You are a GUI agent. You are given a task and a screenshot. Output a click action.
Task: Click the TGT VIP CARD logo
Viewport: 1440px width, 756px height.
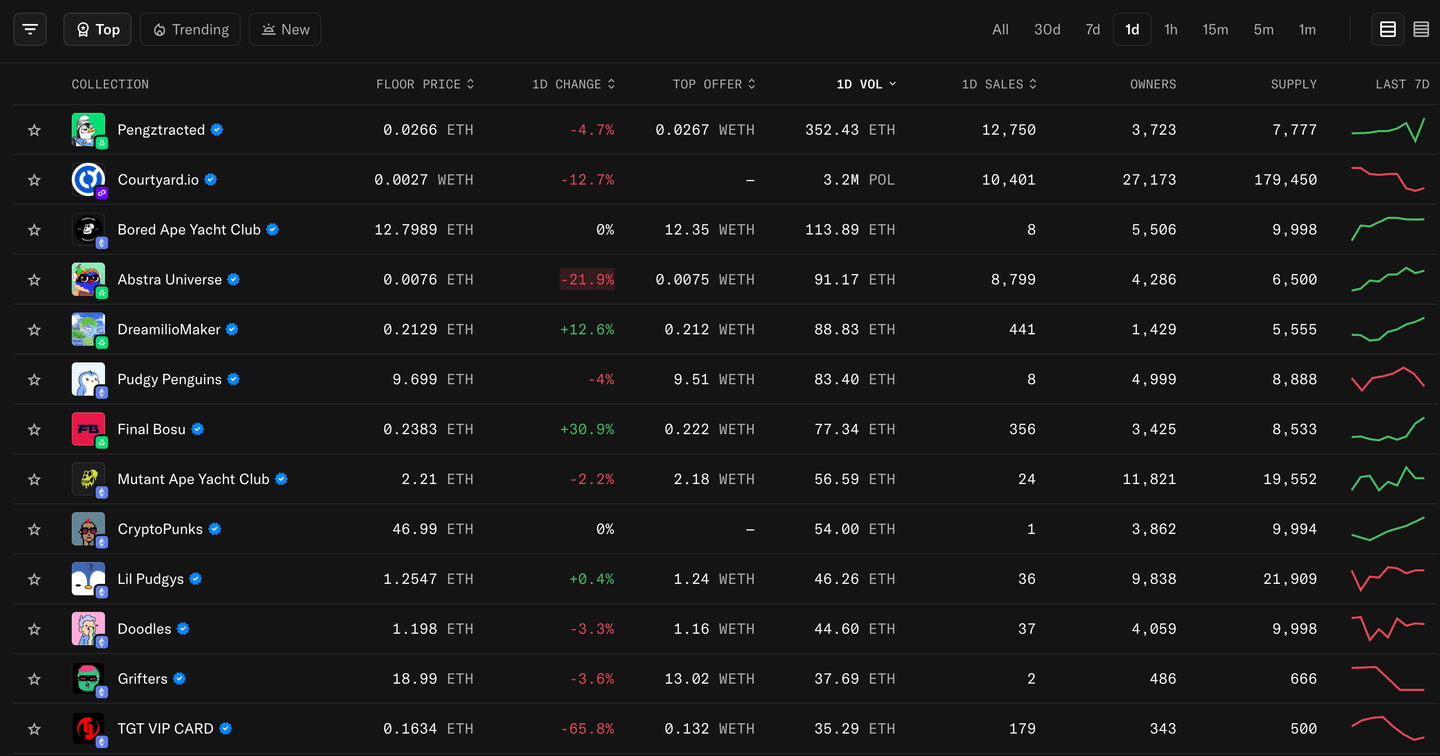click(88, 728)
